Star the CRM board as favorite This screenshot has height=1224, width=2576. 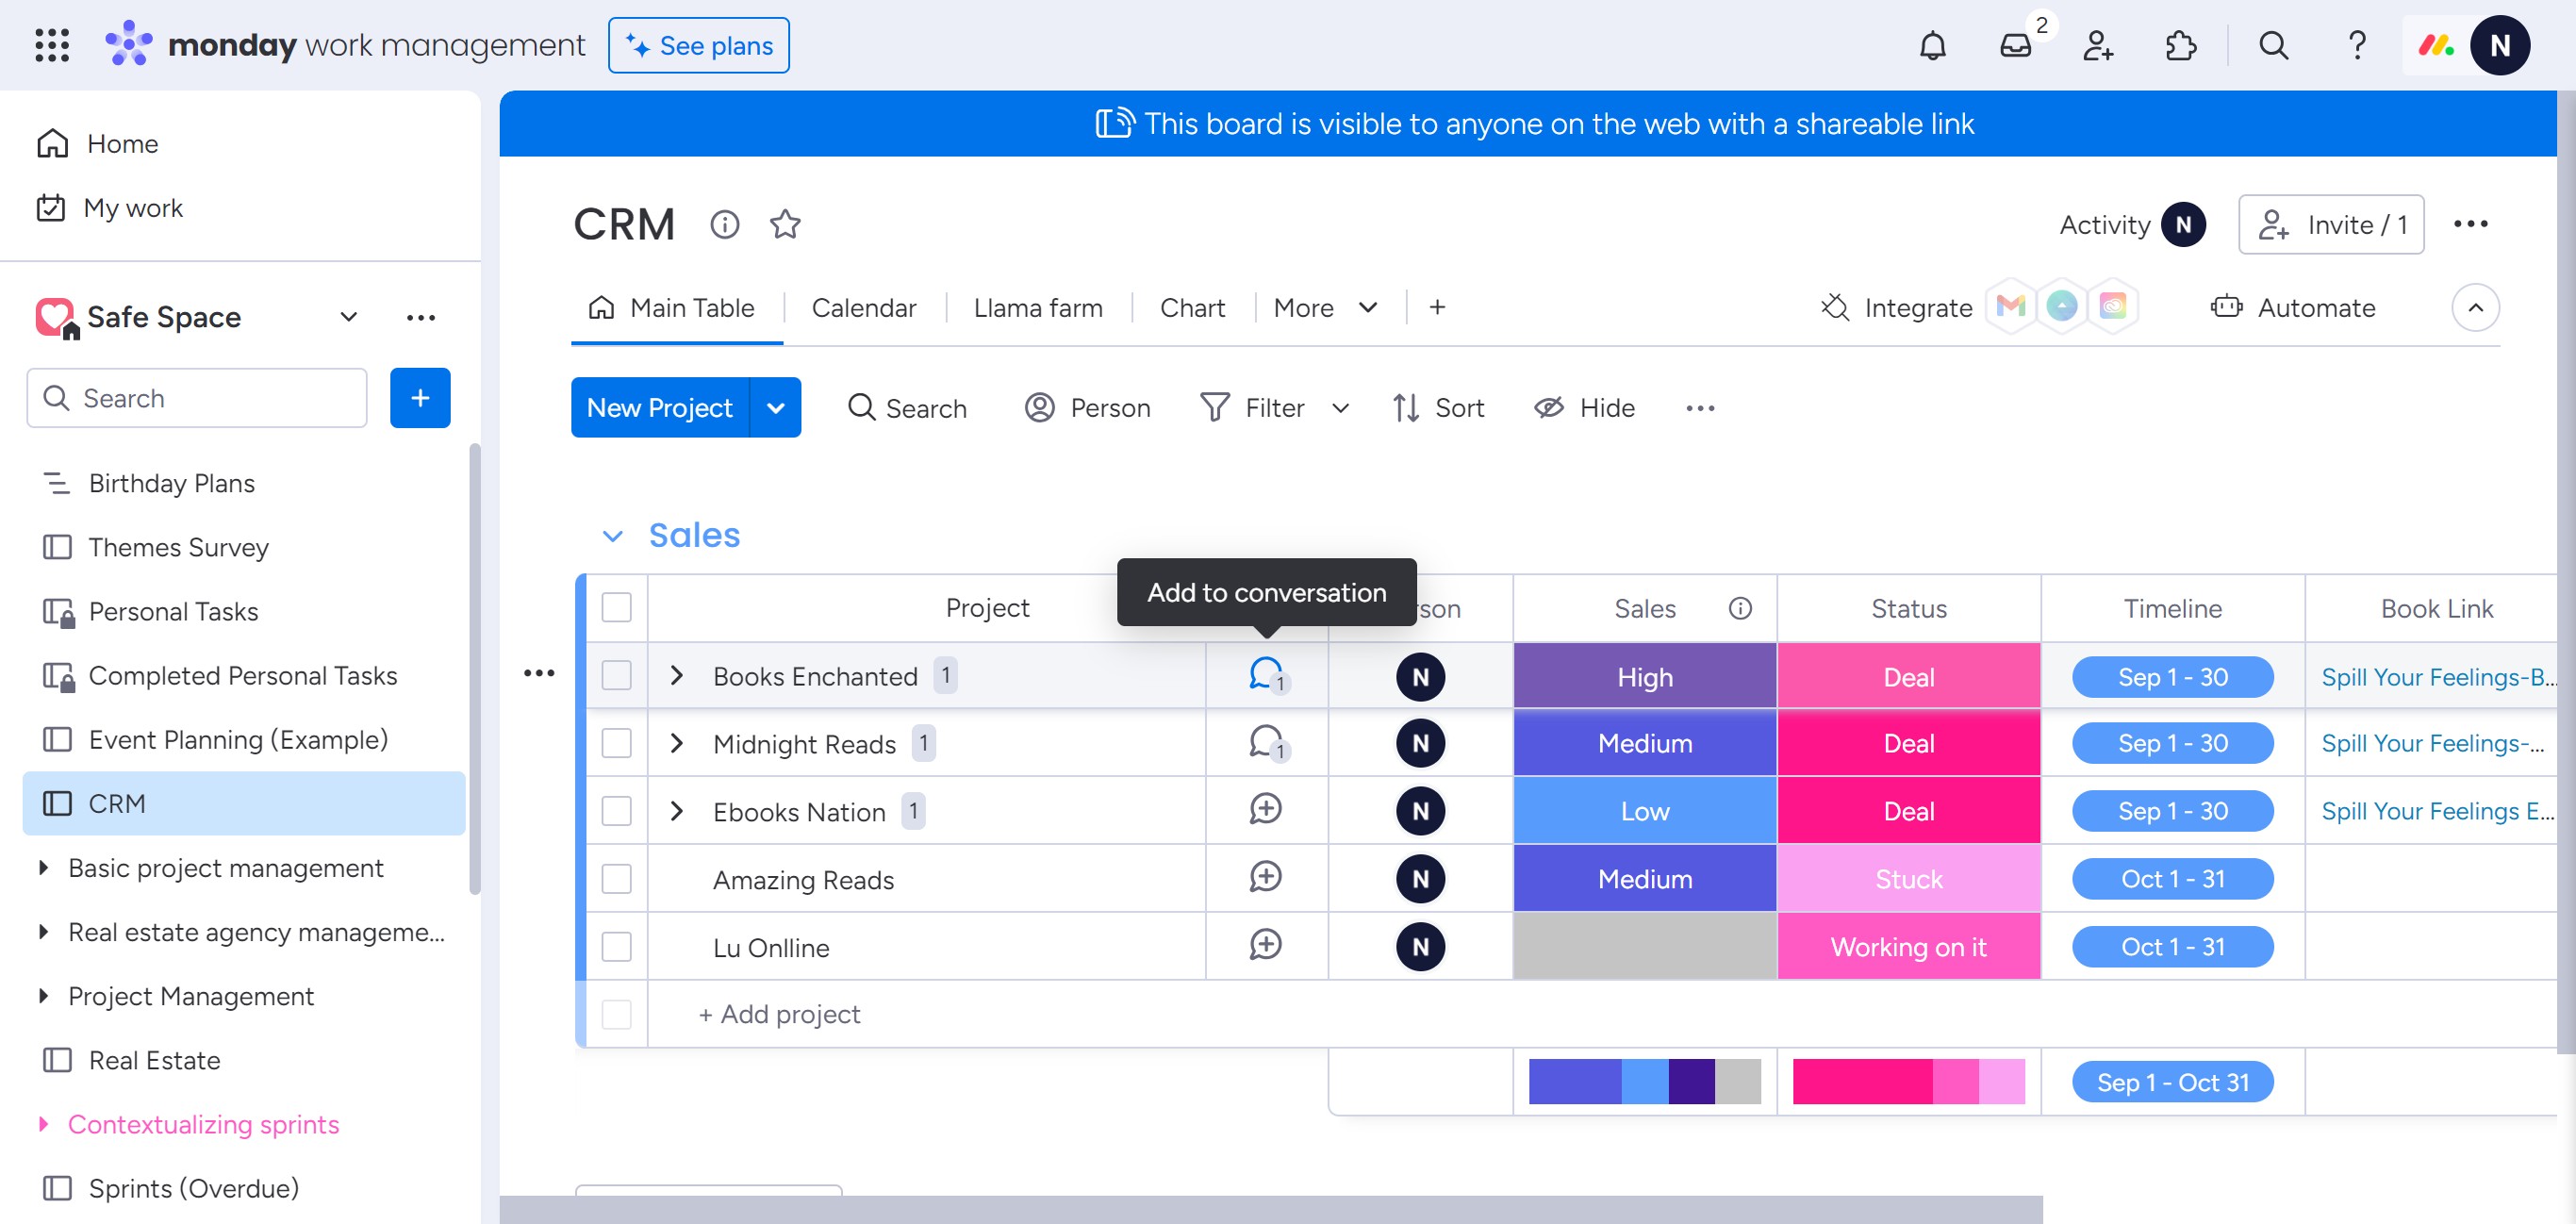(785, 224)
